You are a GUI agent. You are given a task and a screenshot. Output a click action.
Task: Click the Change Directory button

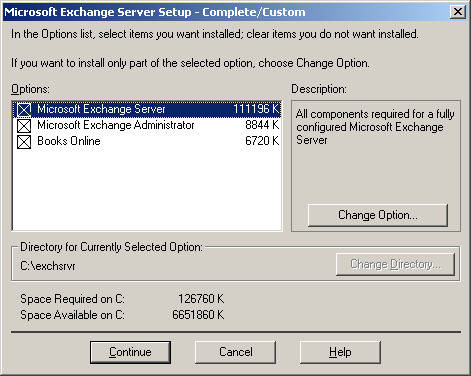(395, 264)
